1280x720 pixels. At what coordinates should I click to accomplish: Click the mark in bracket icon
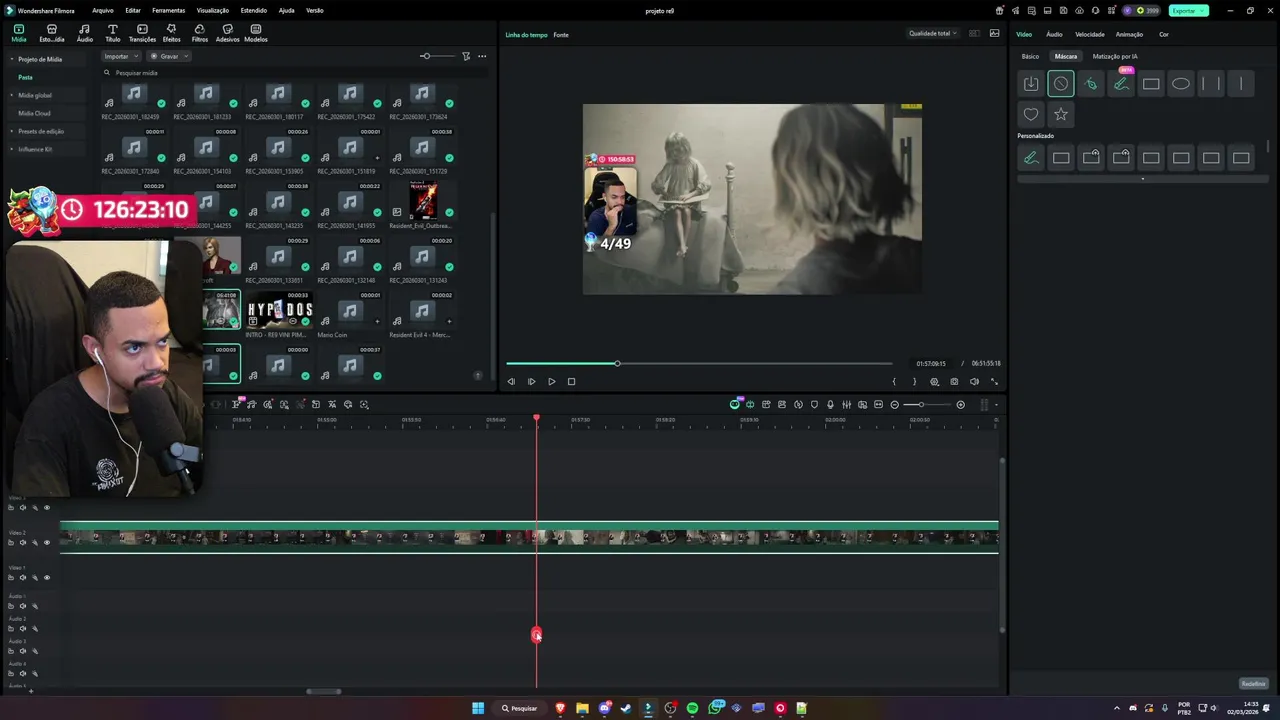tap(894, 382)
